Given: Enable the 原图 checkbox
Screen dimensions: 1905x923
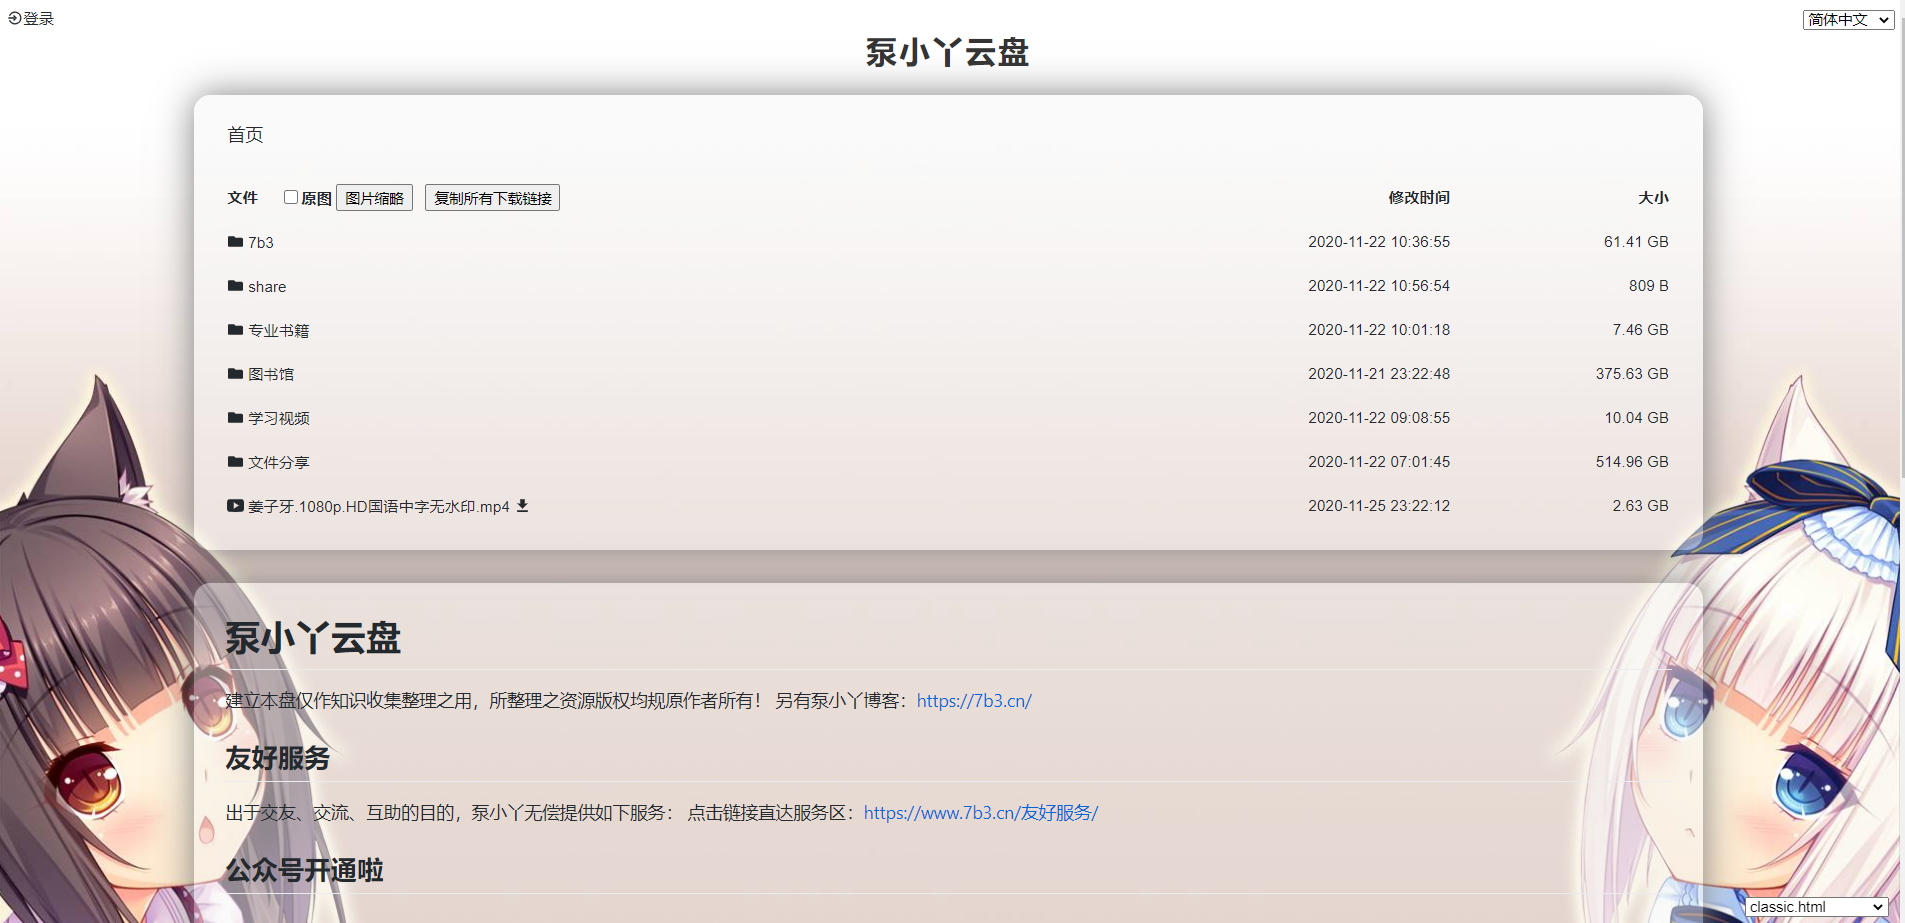Looking at the screenshot, I should pos(291,197).
